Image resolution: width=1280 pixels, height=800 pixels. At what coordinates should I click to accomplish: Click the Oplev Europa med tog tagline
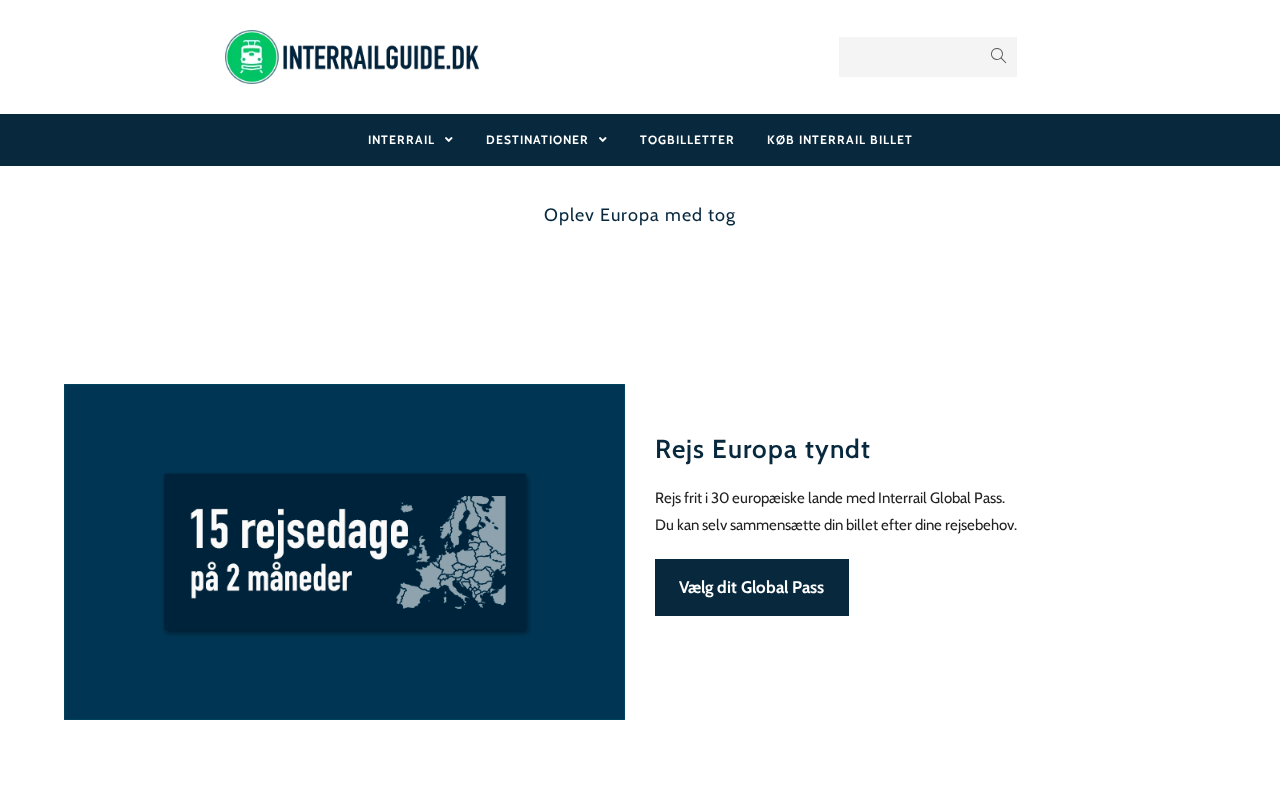(x=640, y=215)
